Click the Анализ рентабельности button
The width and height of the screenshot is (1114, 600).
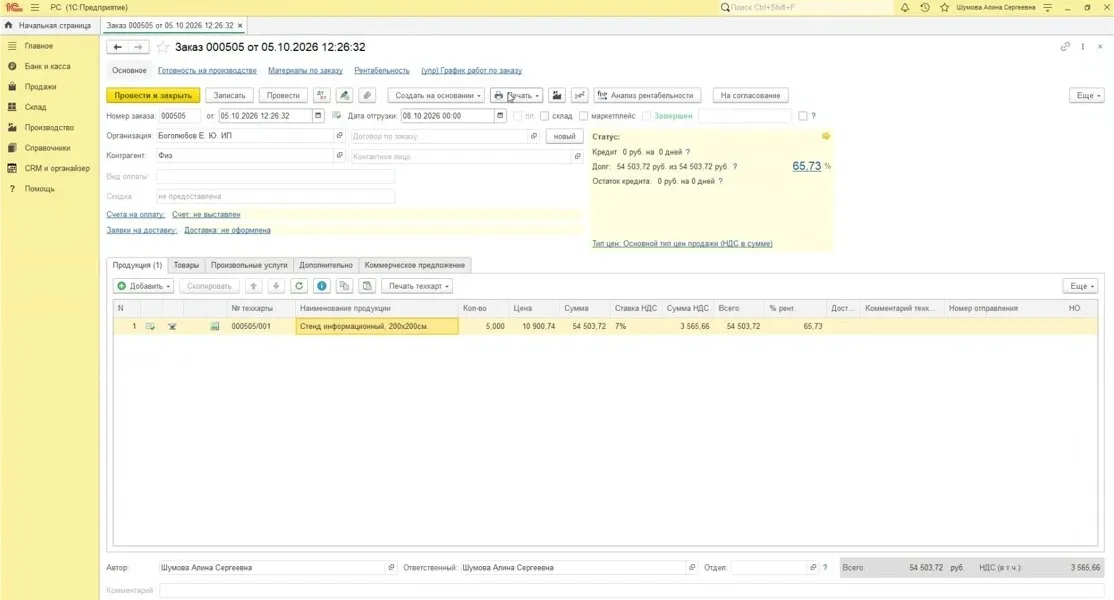click(647, 95)
